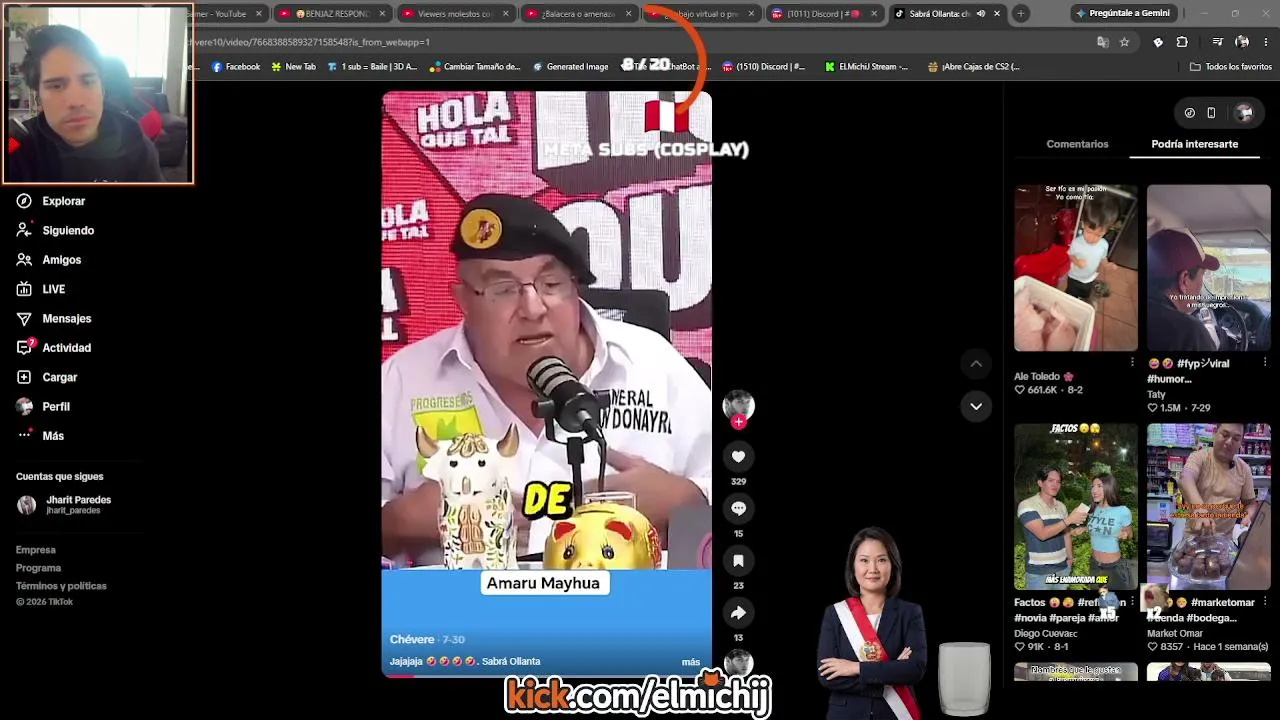Click the phone app icon in TikTok header

tap(1211, 113)
